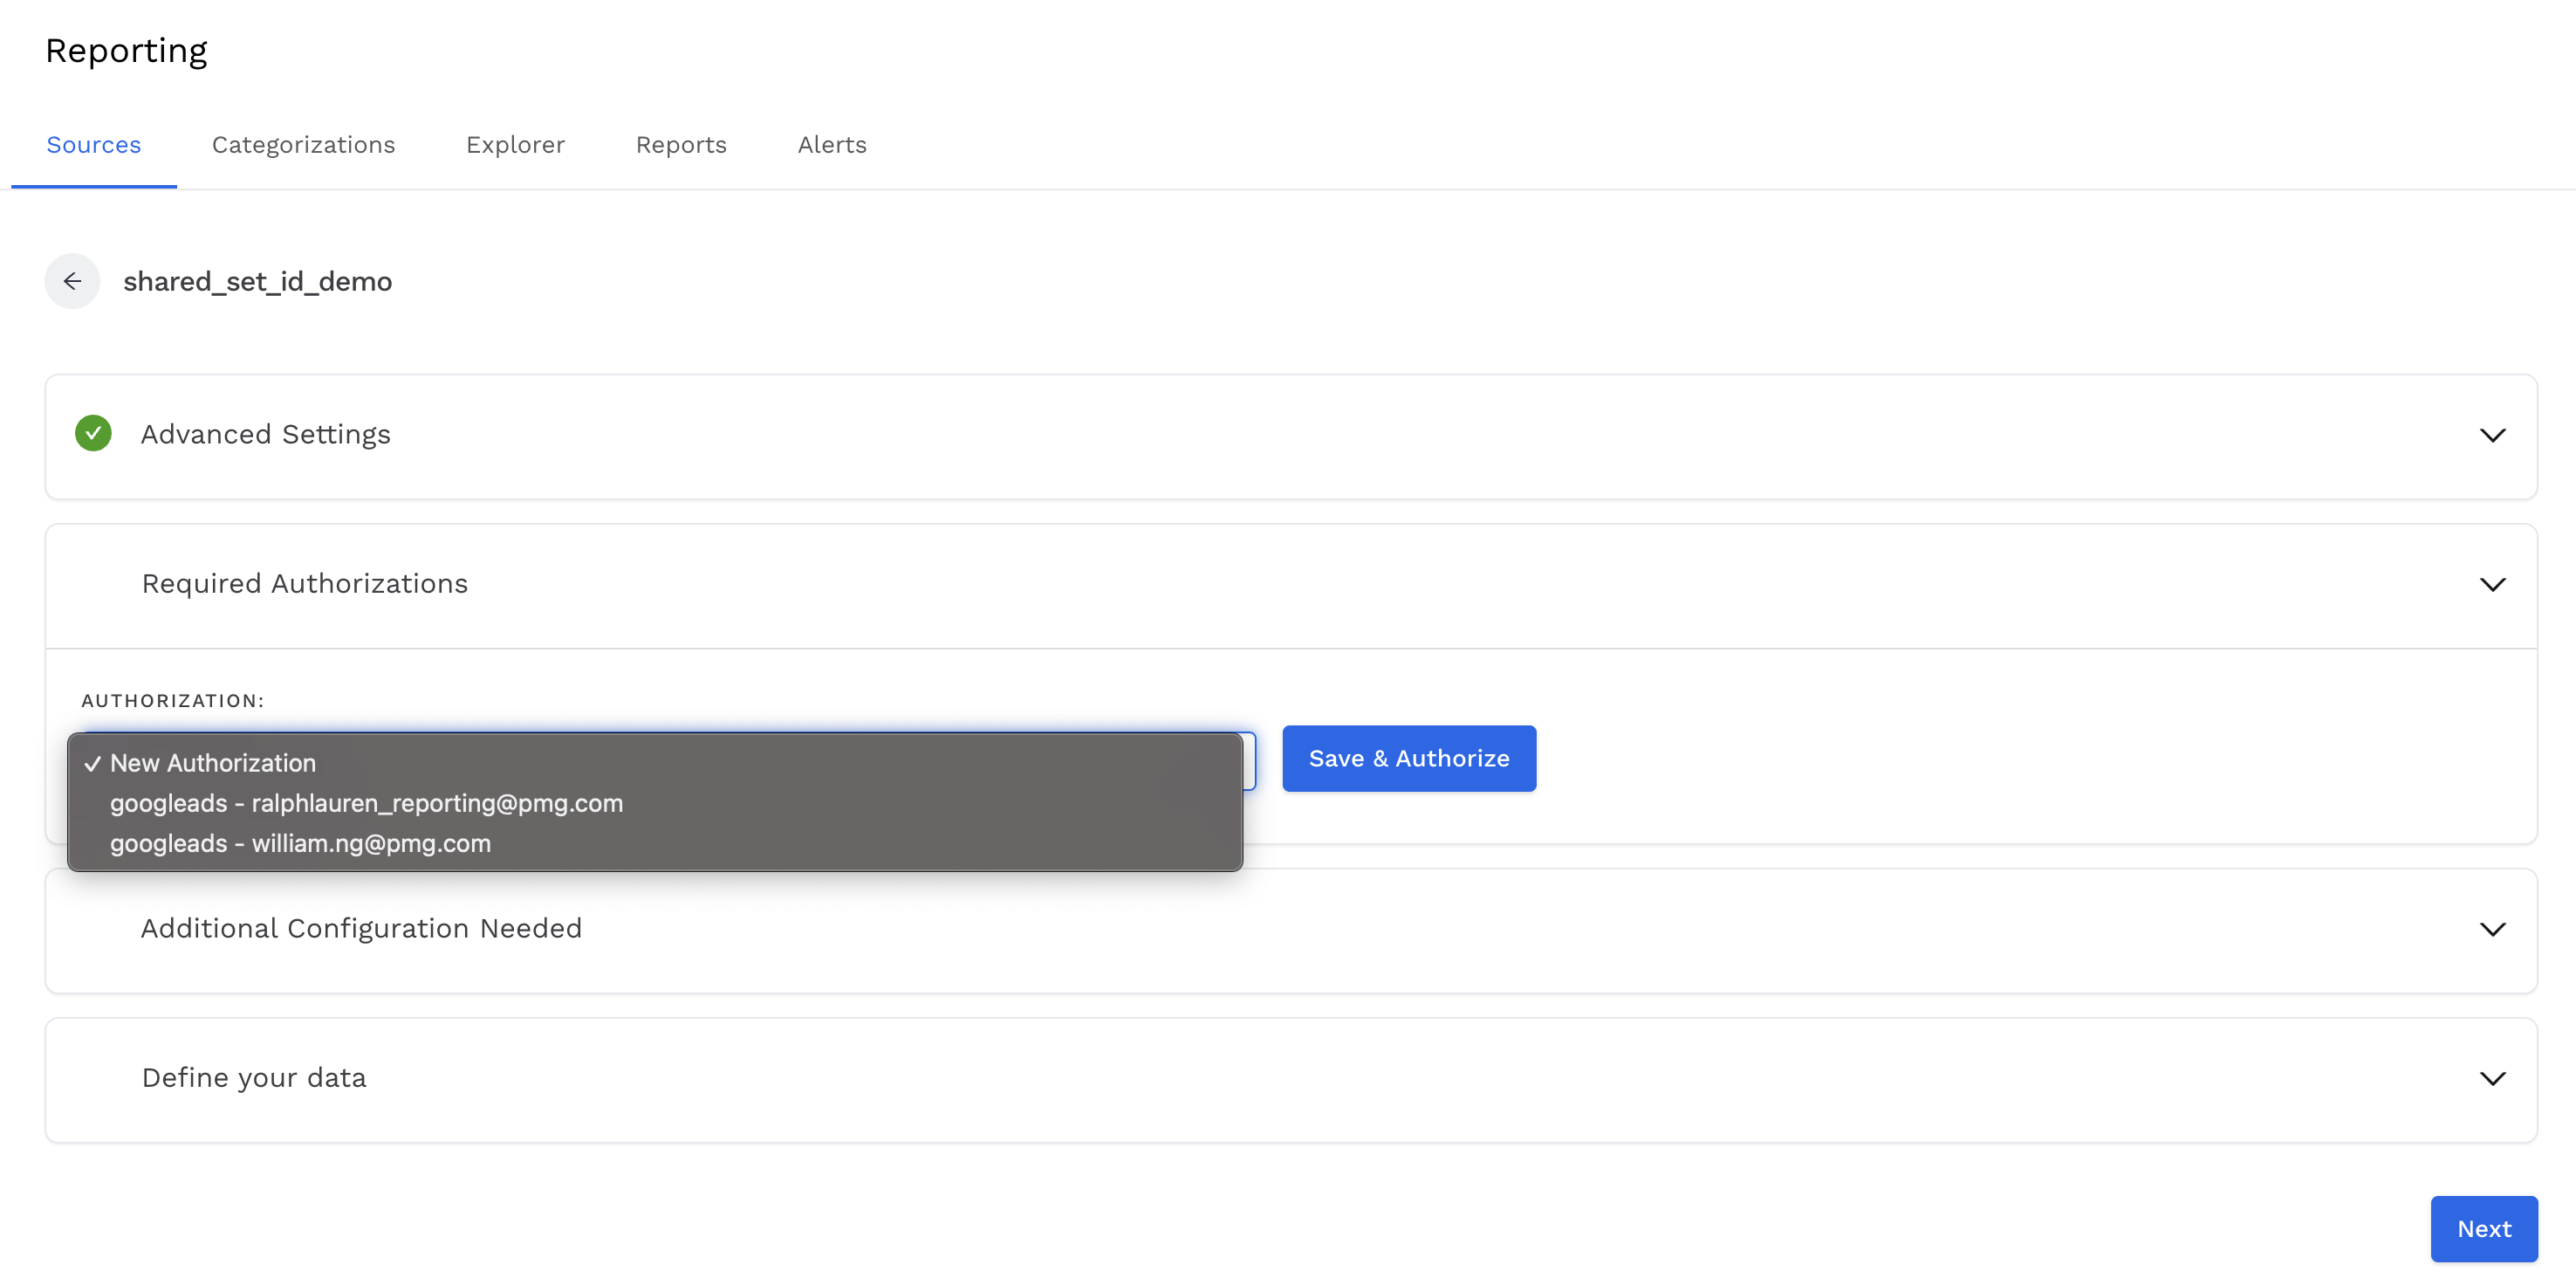Click the back arrow beside shared_set_id_demo

tap(72, 281)
